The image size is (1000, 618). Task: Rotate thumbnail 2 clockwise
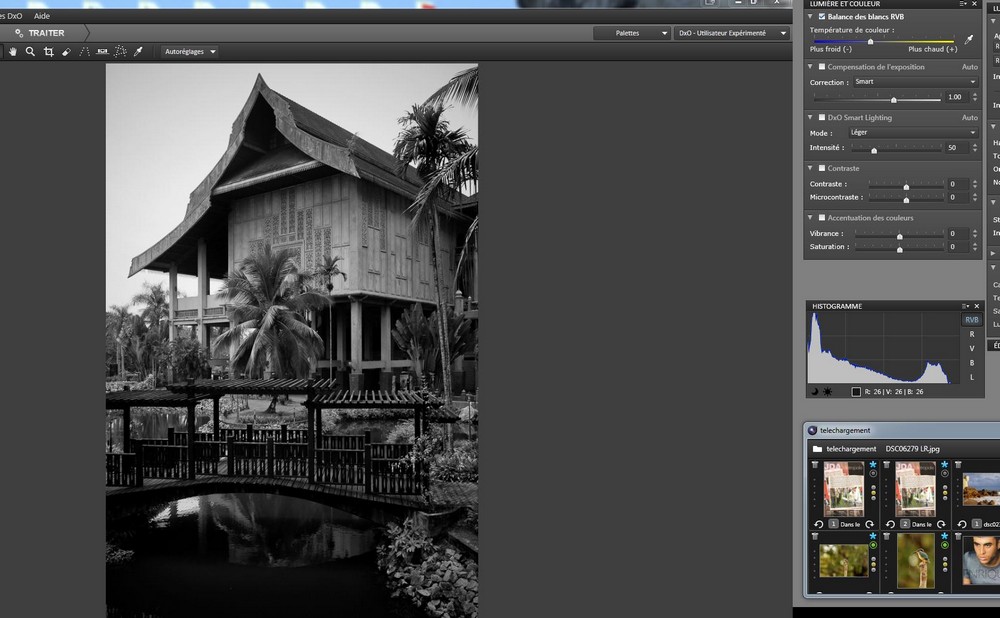[941, 524]
